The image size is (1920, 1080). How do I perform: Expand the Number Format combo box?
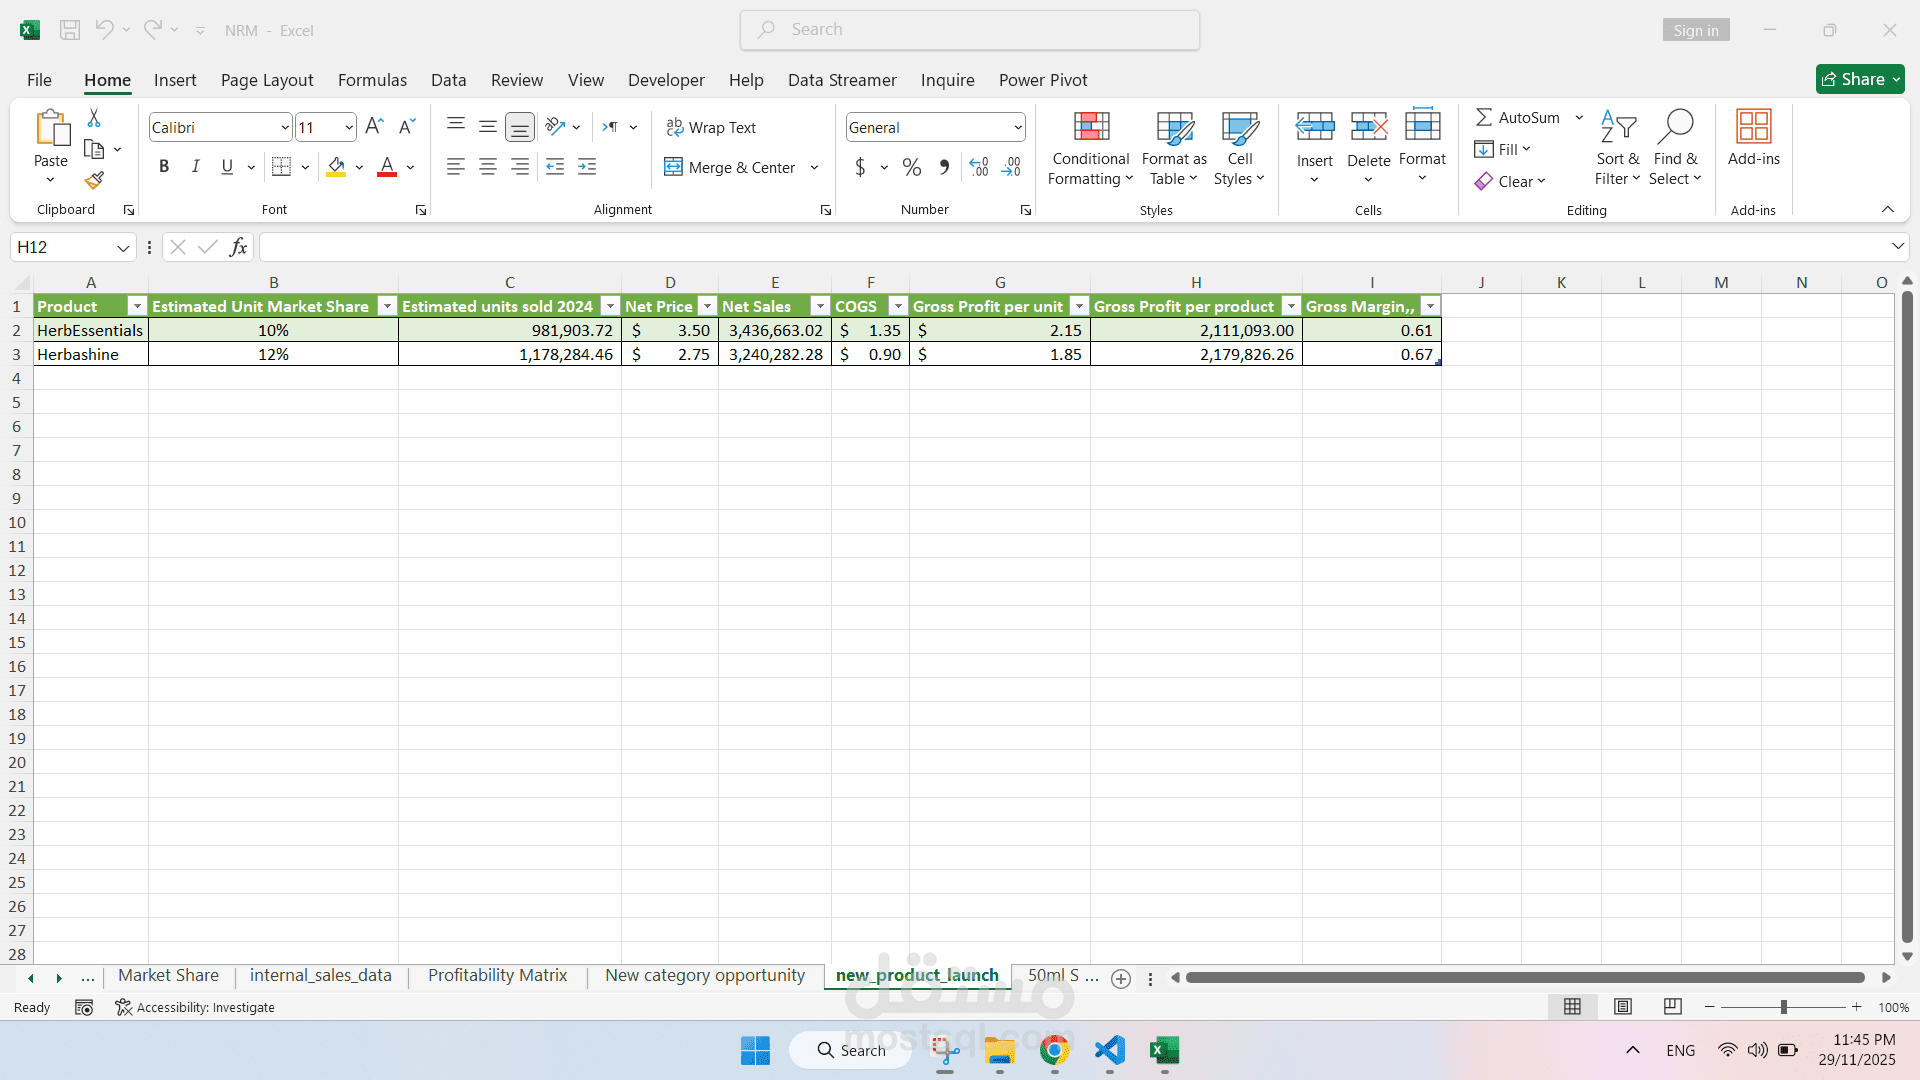click(x=1017, y=128)
